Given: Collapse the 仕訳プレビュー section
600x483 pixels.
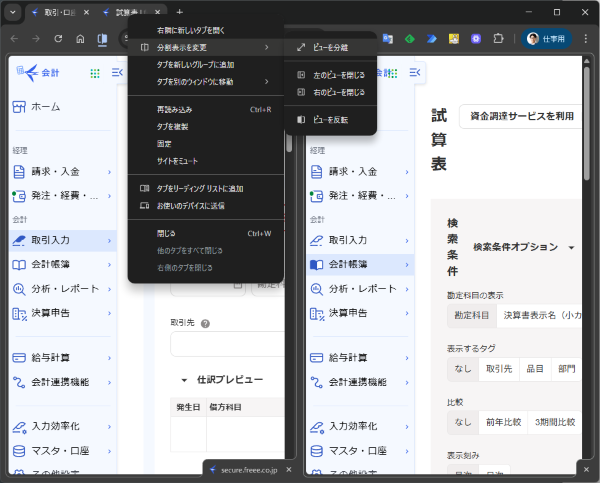Looking at the screenshot, I should 184,380.
